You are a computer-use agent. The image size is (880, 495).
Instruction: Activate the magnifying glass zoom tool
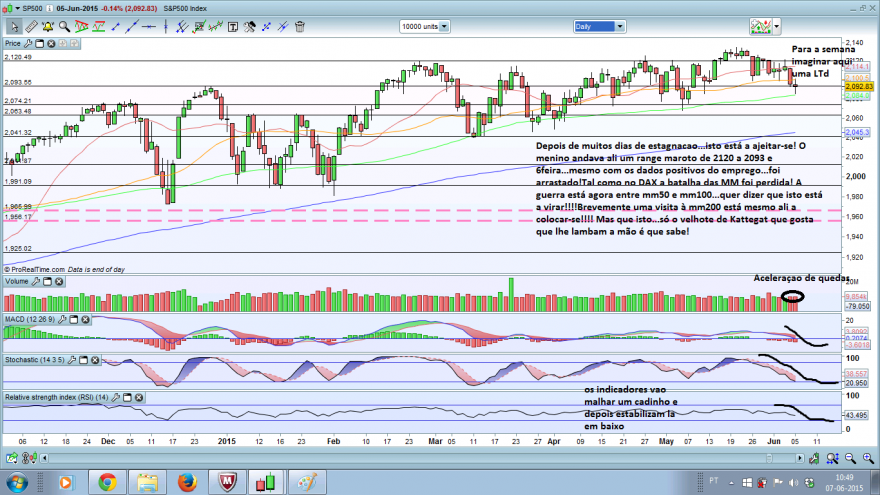tap(65, 26)
